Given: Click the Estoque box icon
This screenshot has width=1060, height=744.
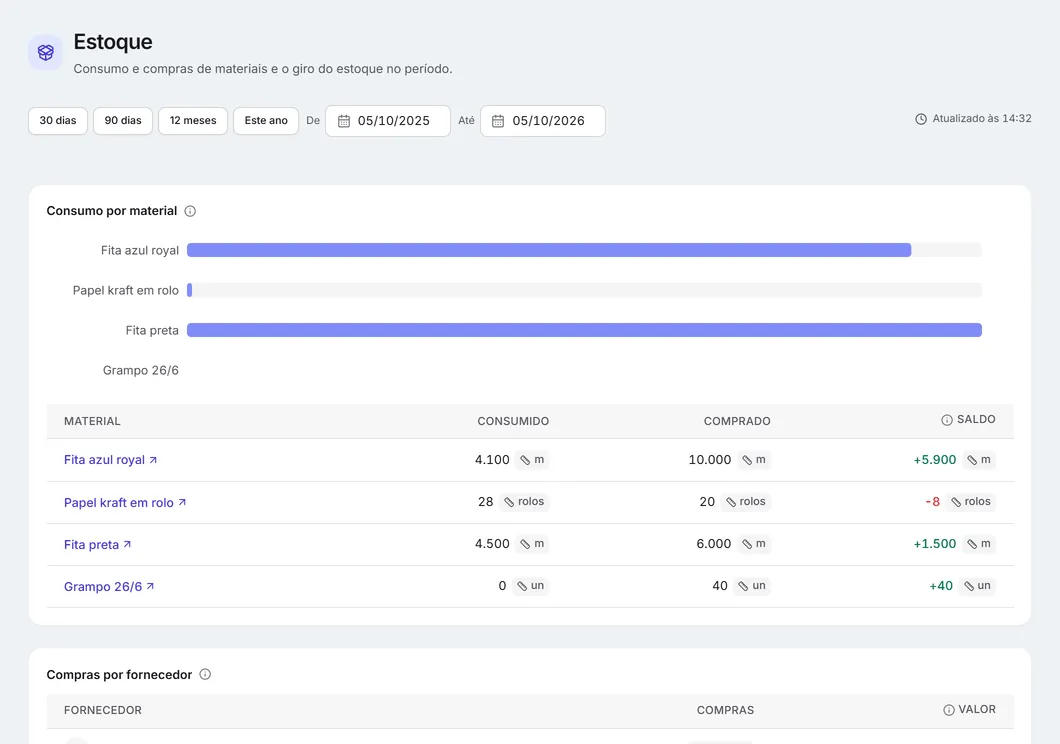Looking at the screenshot, I should (45, 52).
